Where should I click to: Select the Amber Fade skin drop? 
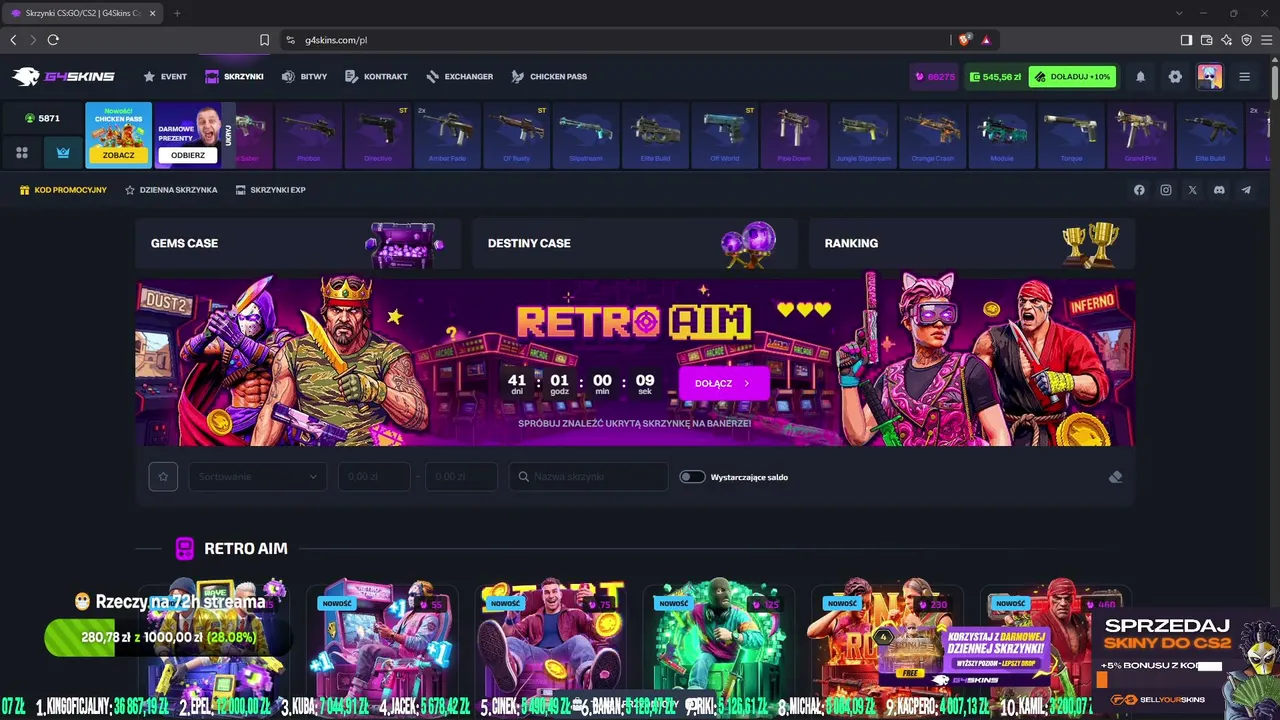[x=447, y=135]
